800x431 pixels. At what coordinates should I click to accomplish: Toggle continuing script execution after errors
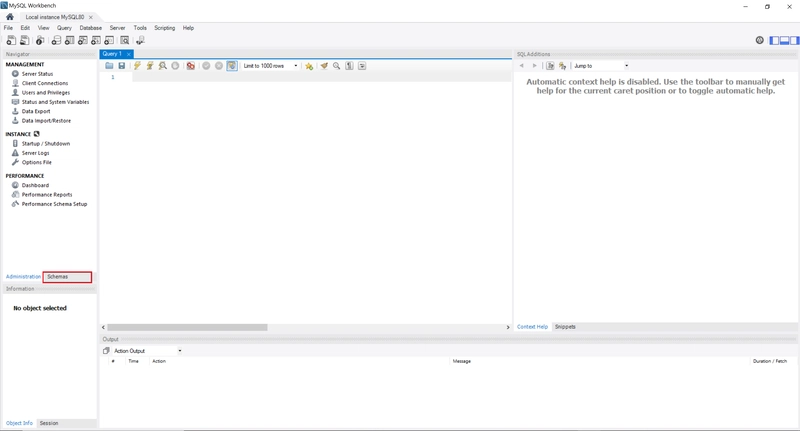[x=190, y=66]
